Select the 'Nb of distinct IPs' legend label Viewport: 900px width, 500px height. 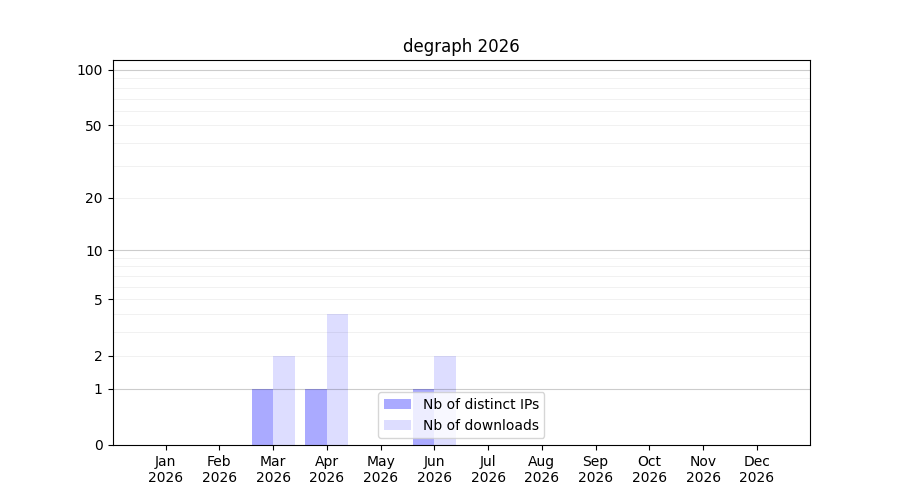[x=480, y=404]
